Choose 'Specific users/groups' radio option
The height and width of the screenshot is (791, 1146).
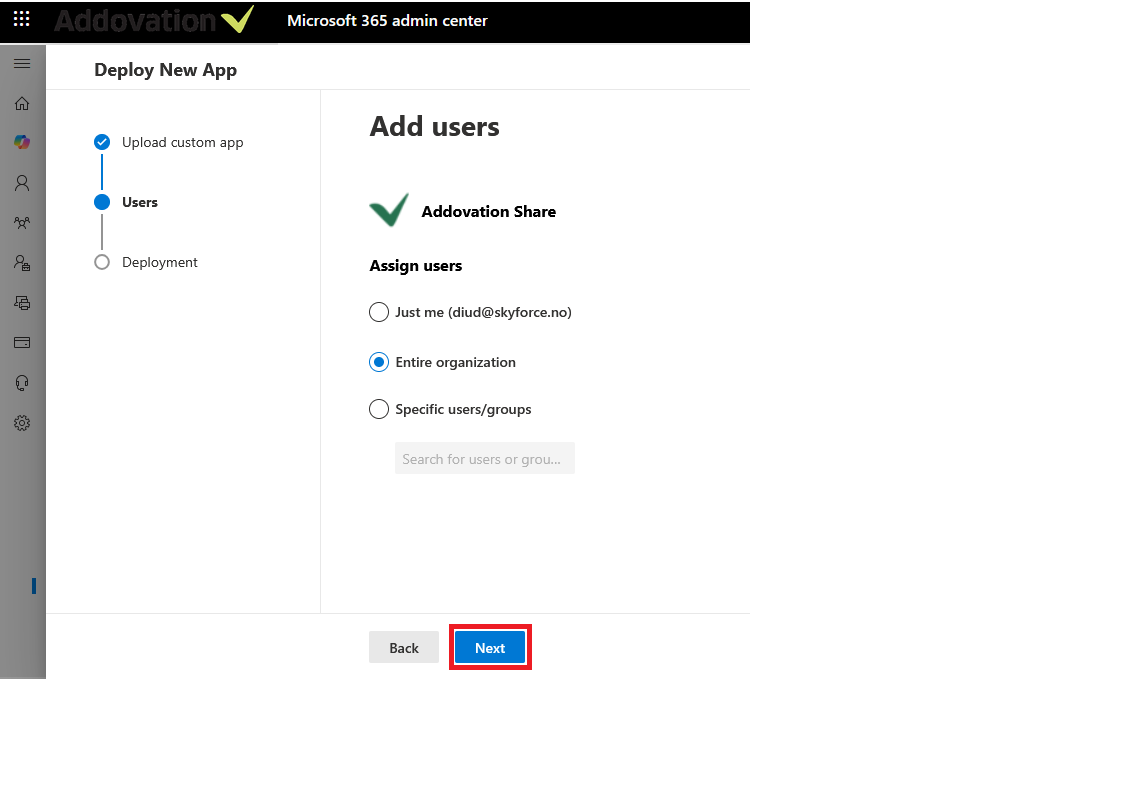[379, 409]
